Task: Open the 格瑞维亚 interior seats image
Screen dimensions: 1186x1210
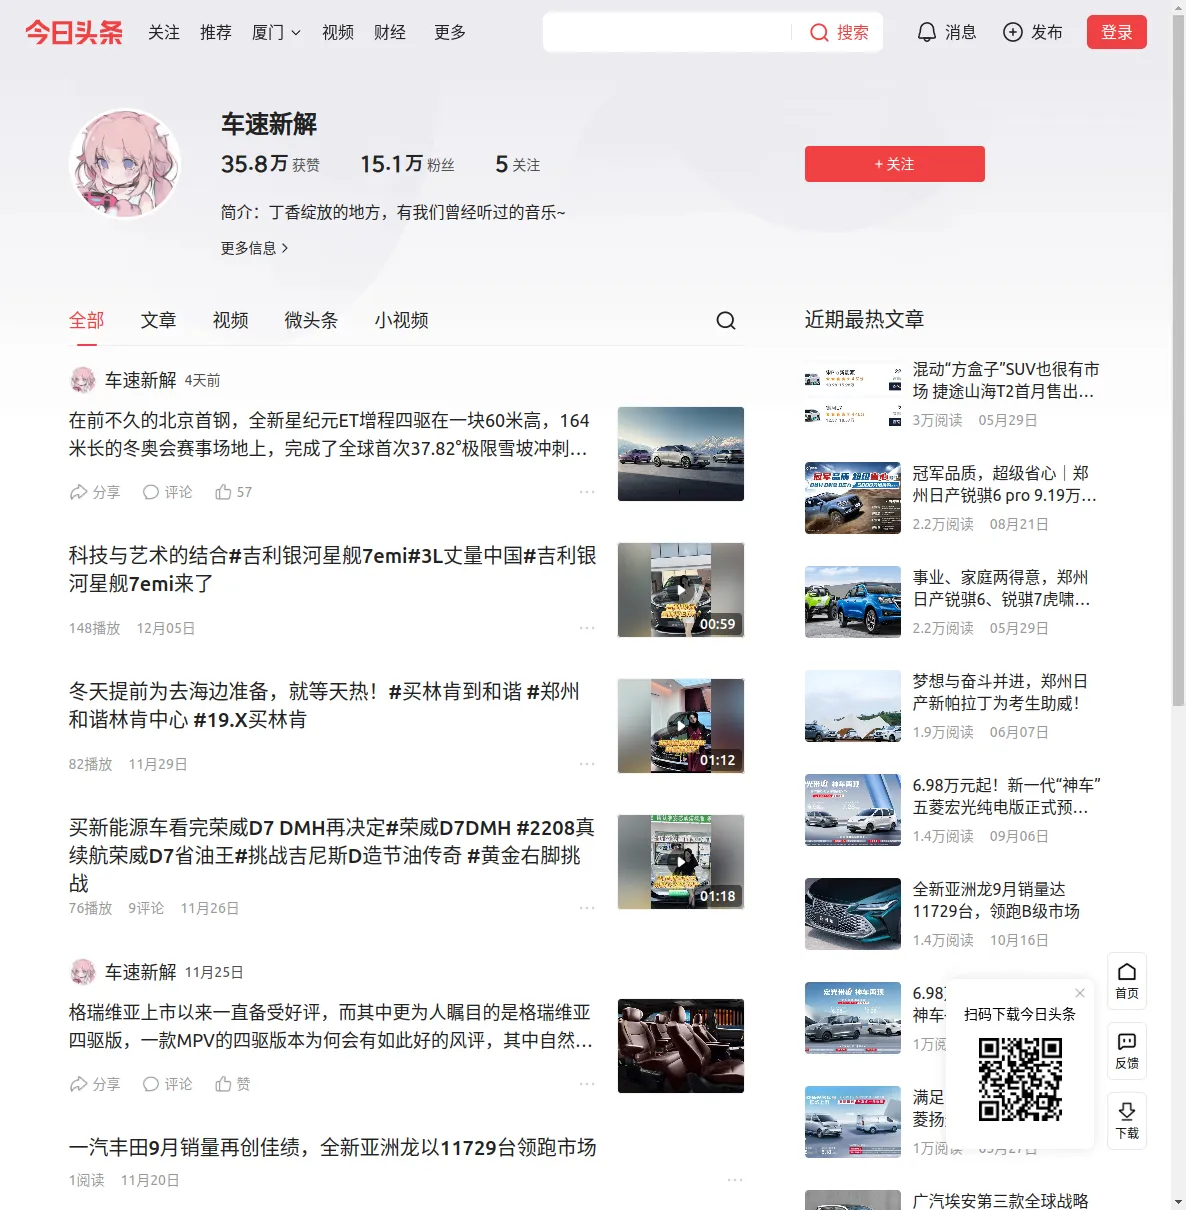Action: pos(681,1046)
